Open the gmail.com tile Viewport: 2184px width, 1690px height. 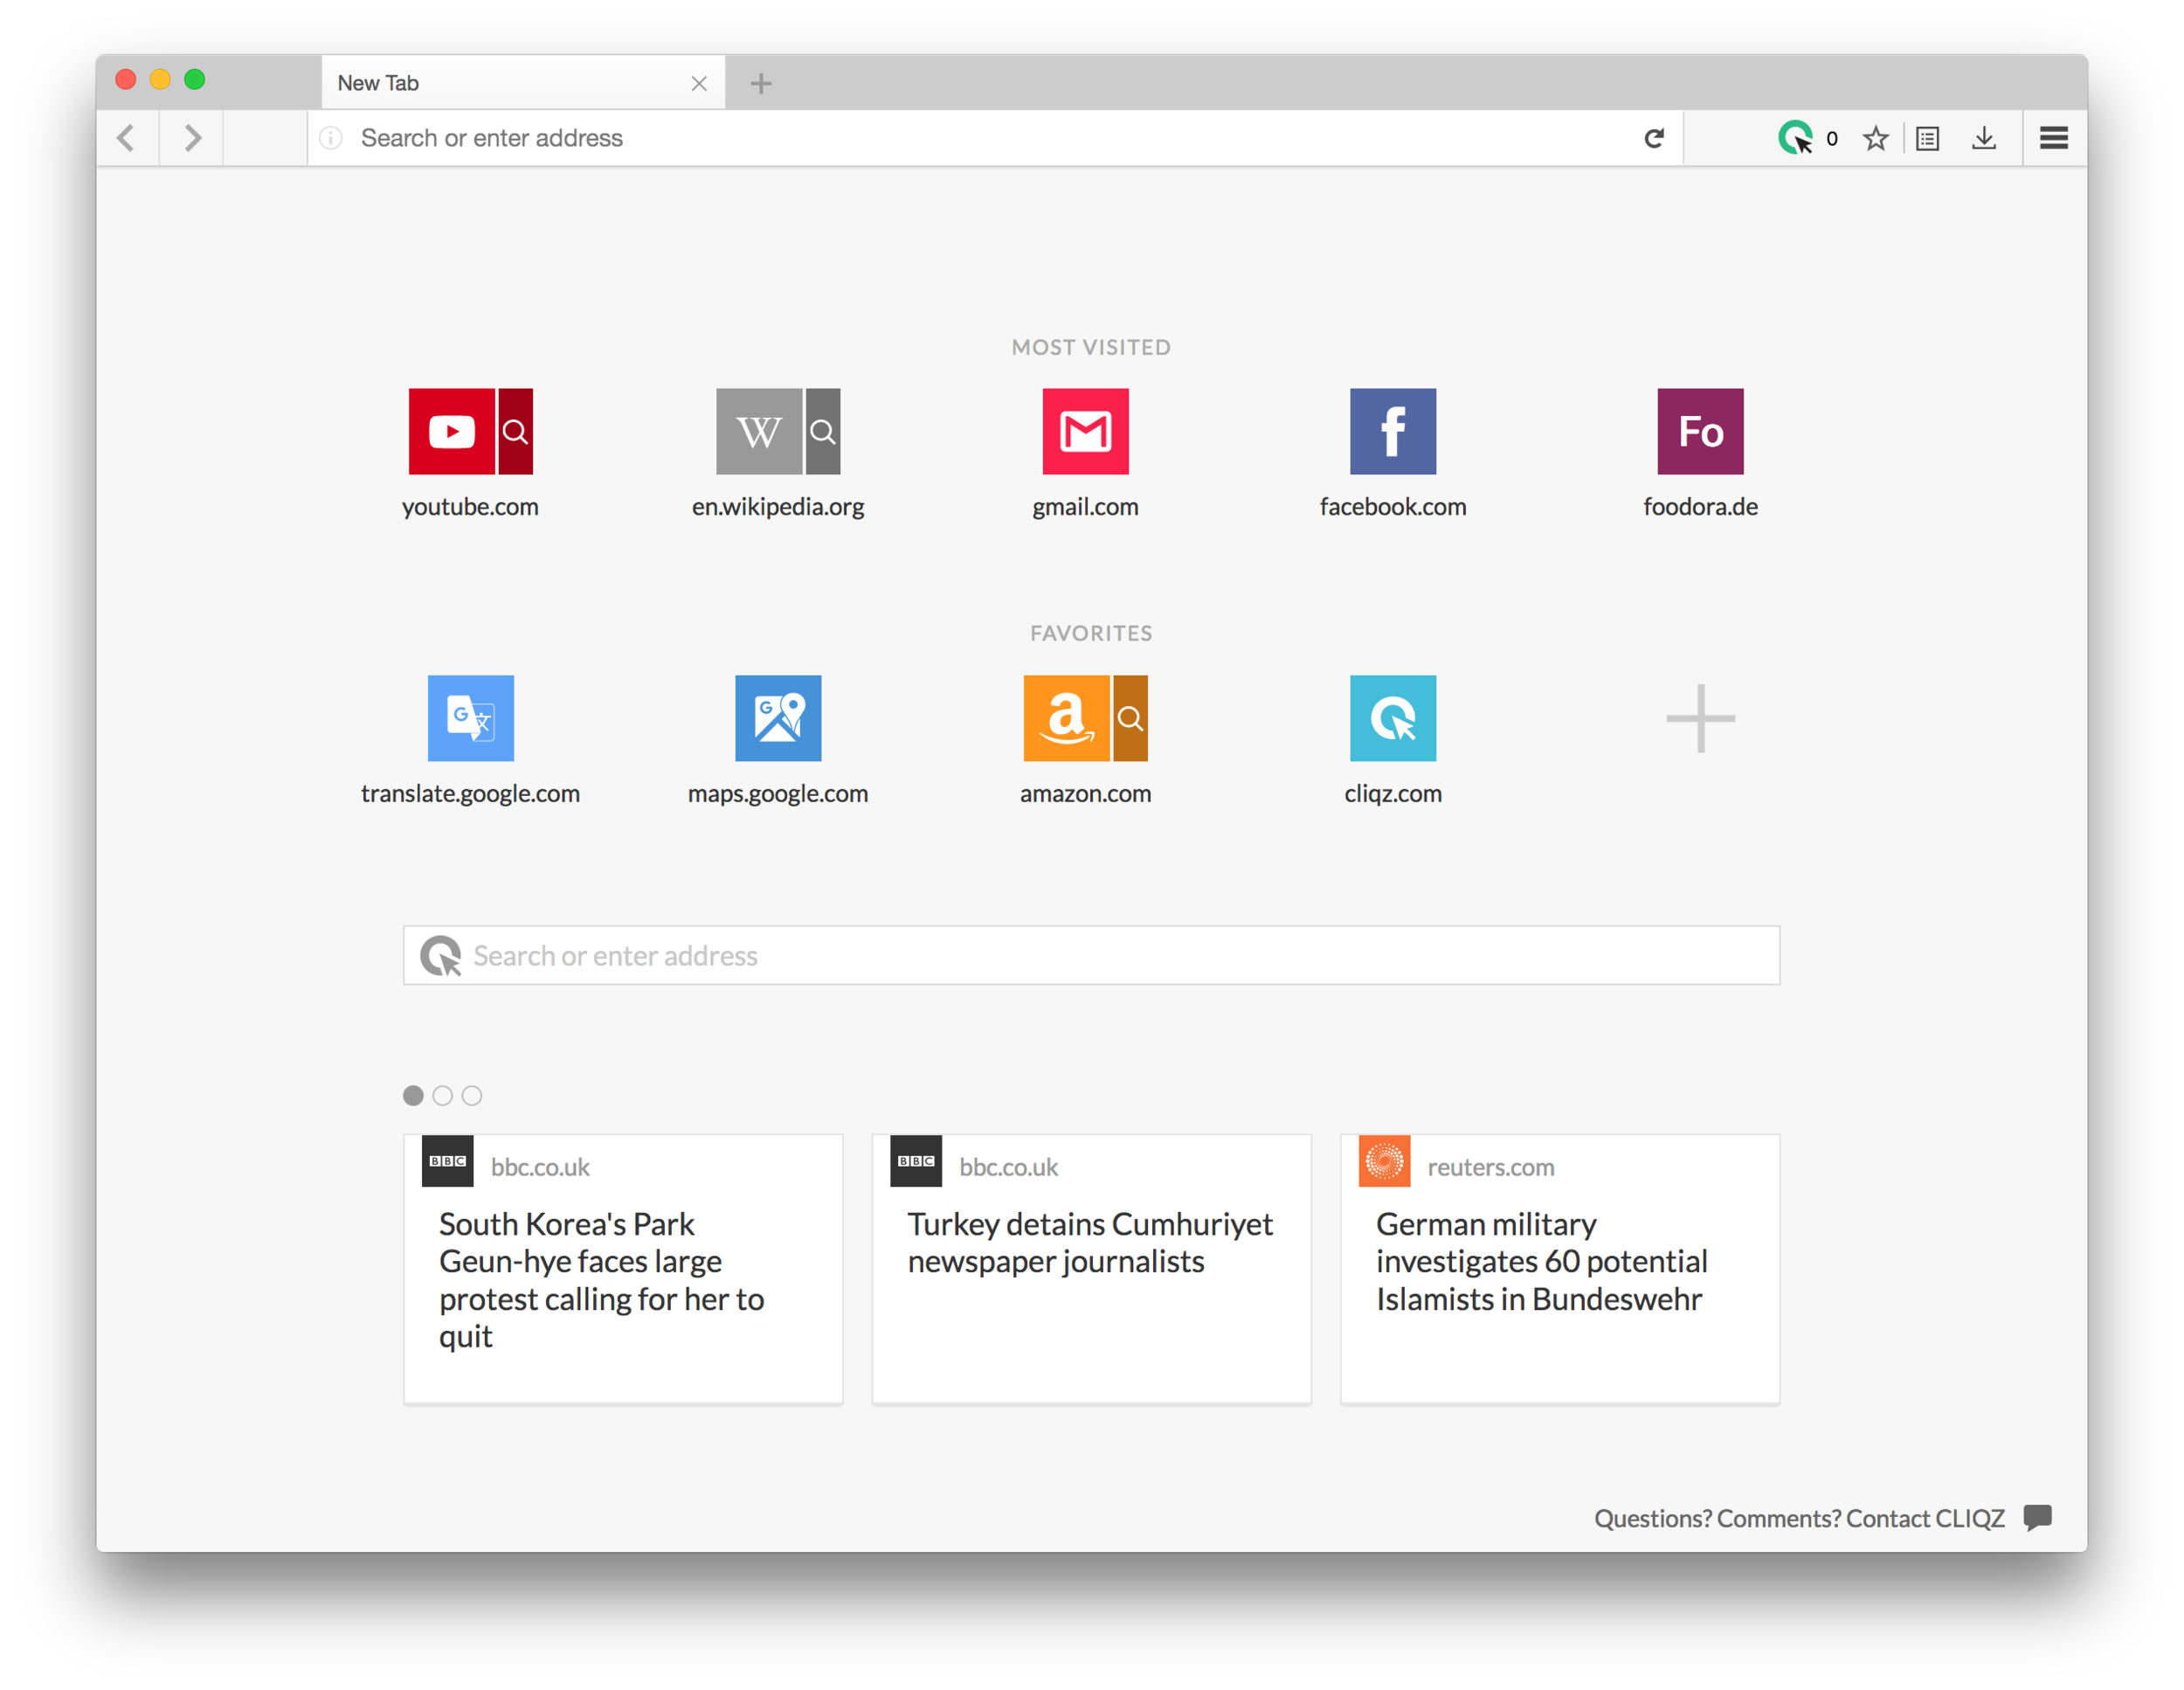click(1085, 431)
